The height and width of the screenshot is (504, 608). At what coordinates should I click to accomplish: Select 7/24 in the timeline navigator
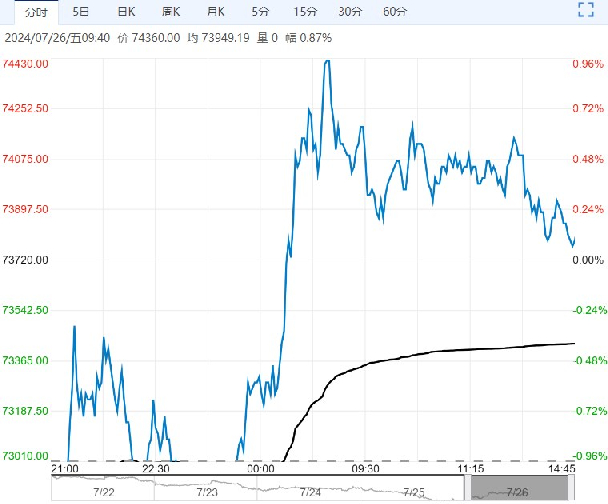[x=310, y=492]
